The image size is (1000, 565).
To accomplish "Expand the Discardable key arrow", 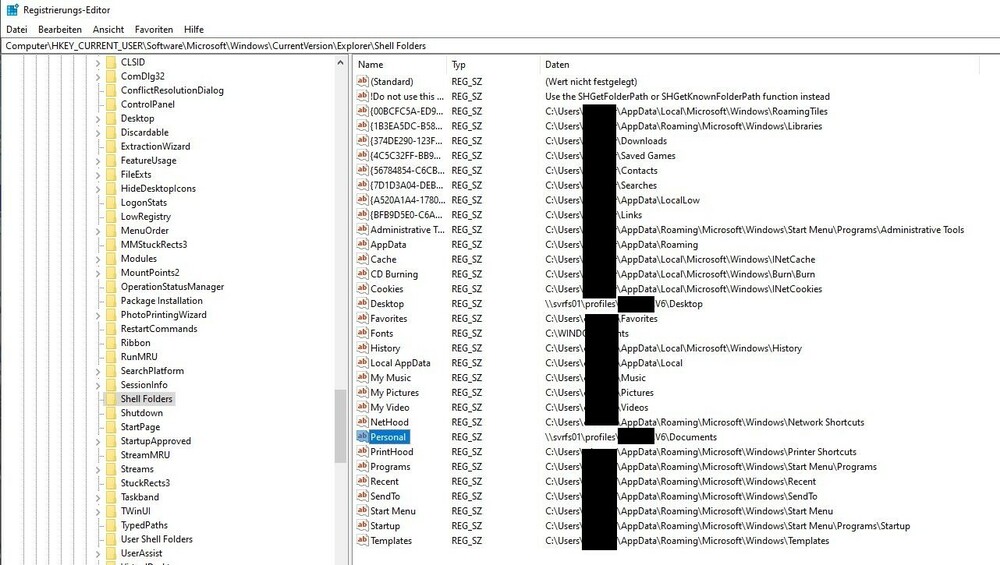I will [x=98, y=132].
